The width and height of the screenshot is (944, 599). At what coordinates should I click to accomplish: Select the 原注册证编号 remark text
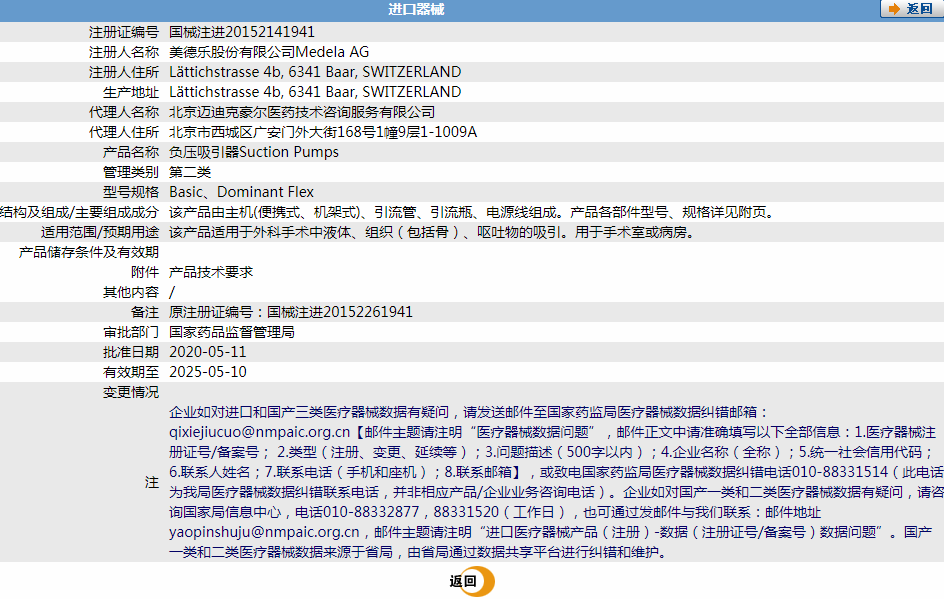coord(291,312)
